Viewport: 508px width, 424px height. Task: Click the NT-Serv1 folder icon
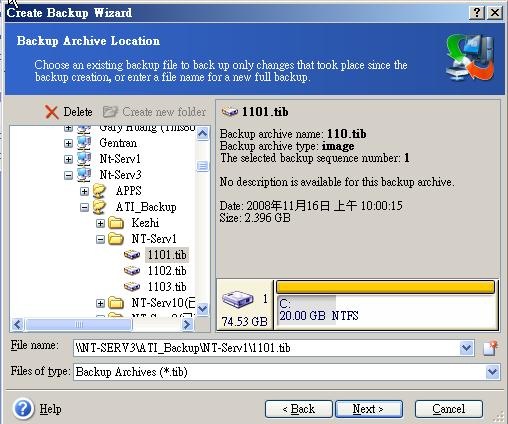pos(116,239)
